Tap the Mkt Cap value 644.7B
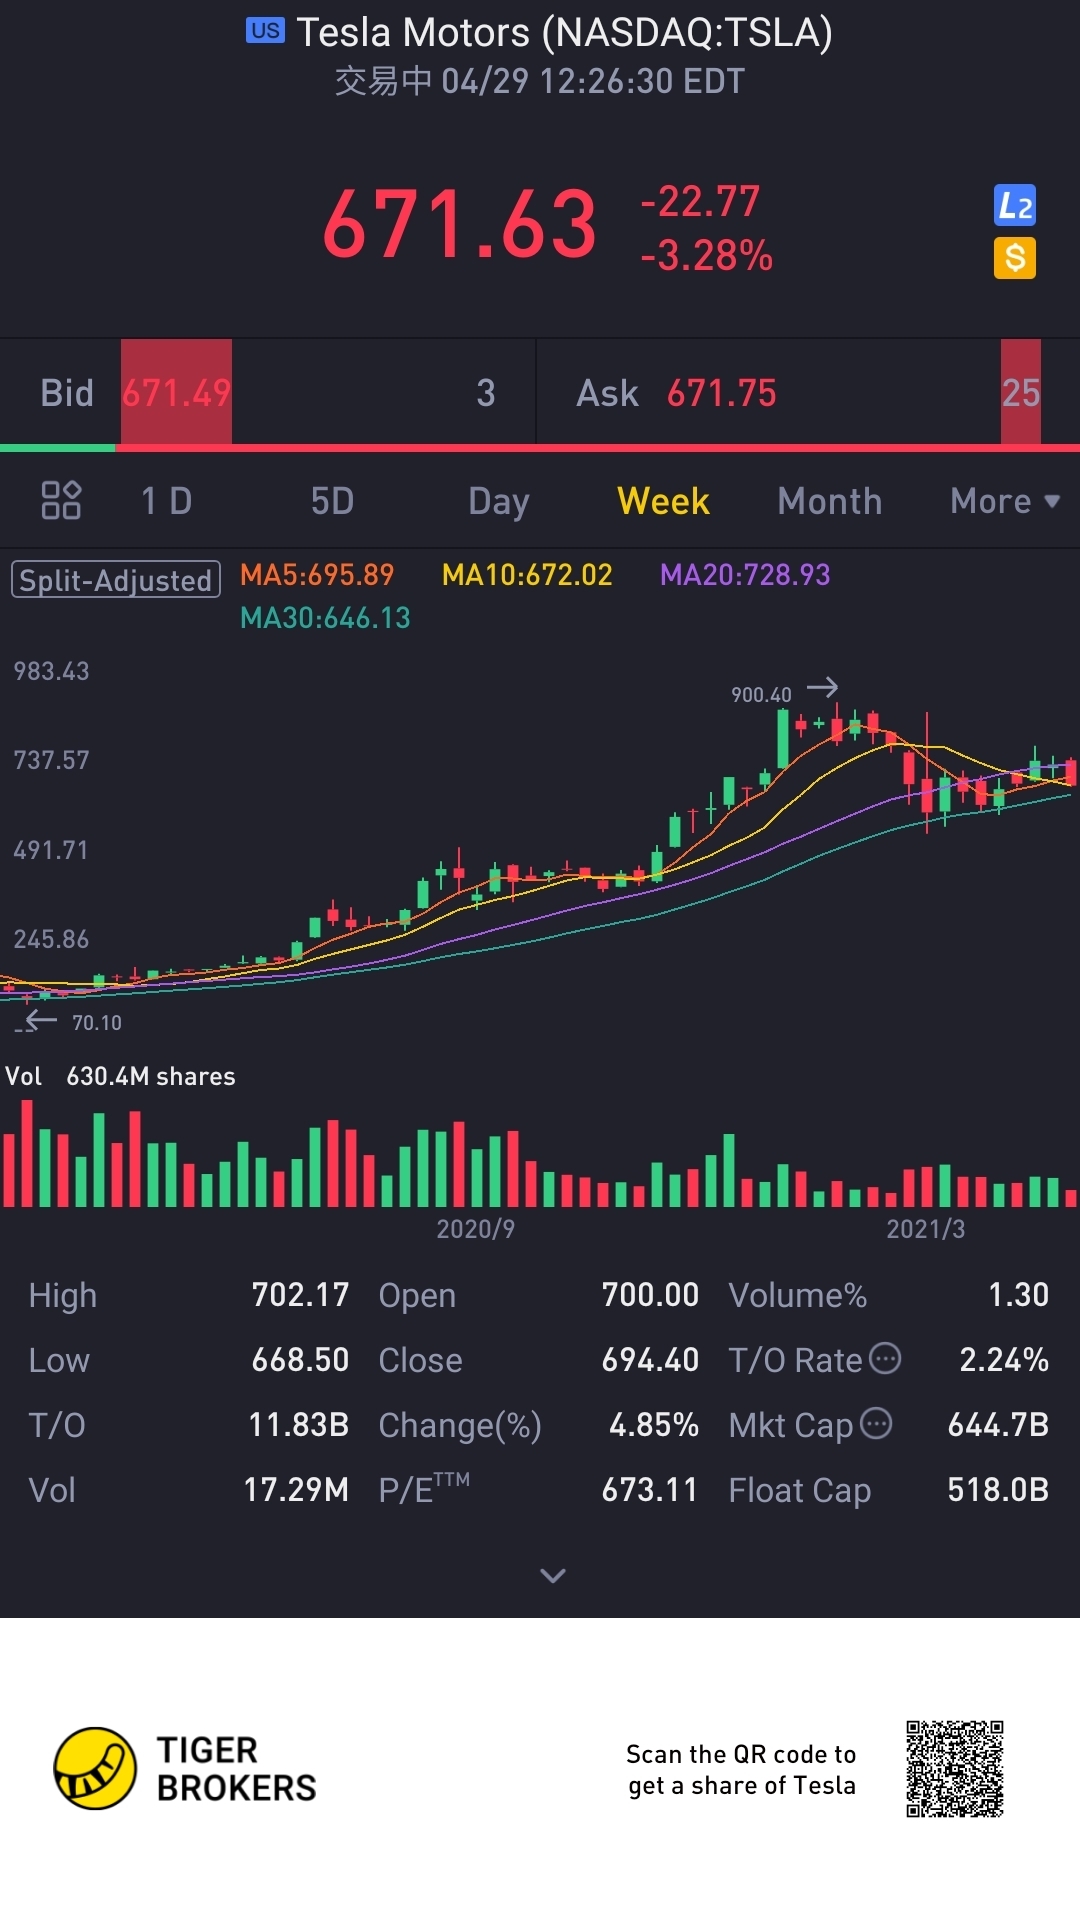 [998, 1425]
